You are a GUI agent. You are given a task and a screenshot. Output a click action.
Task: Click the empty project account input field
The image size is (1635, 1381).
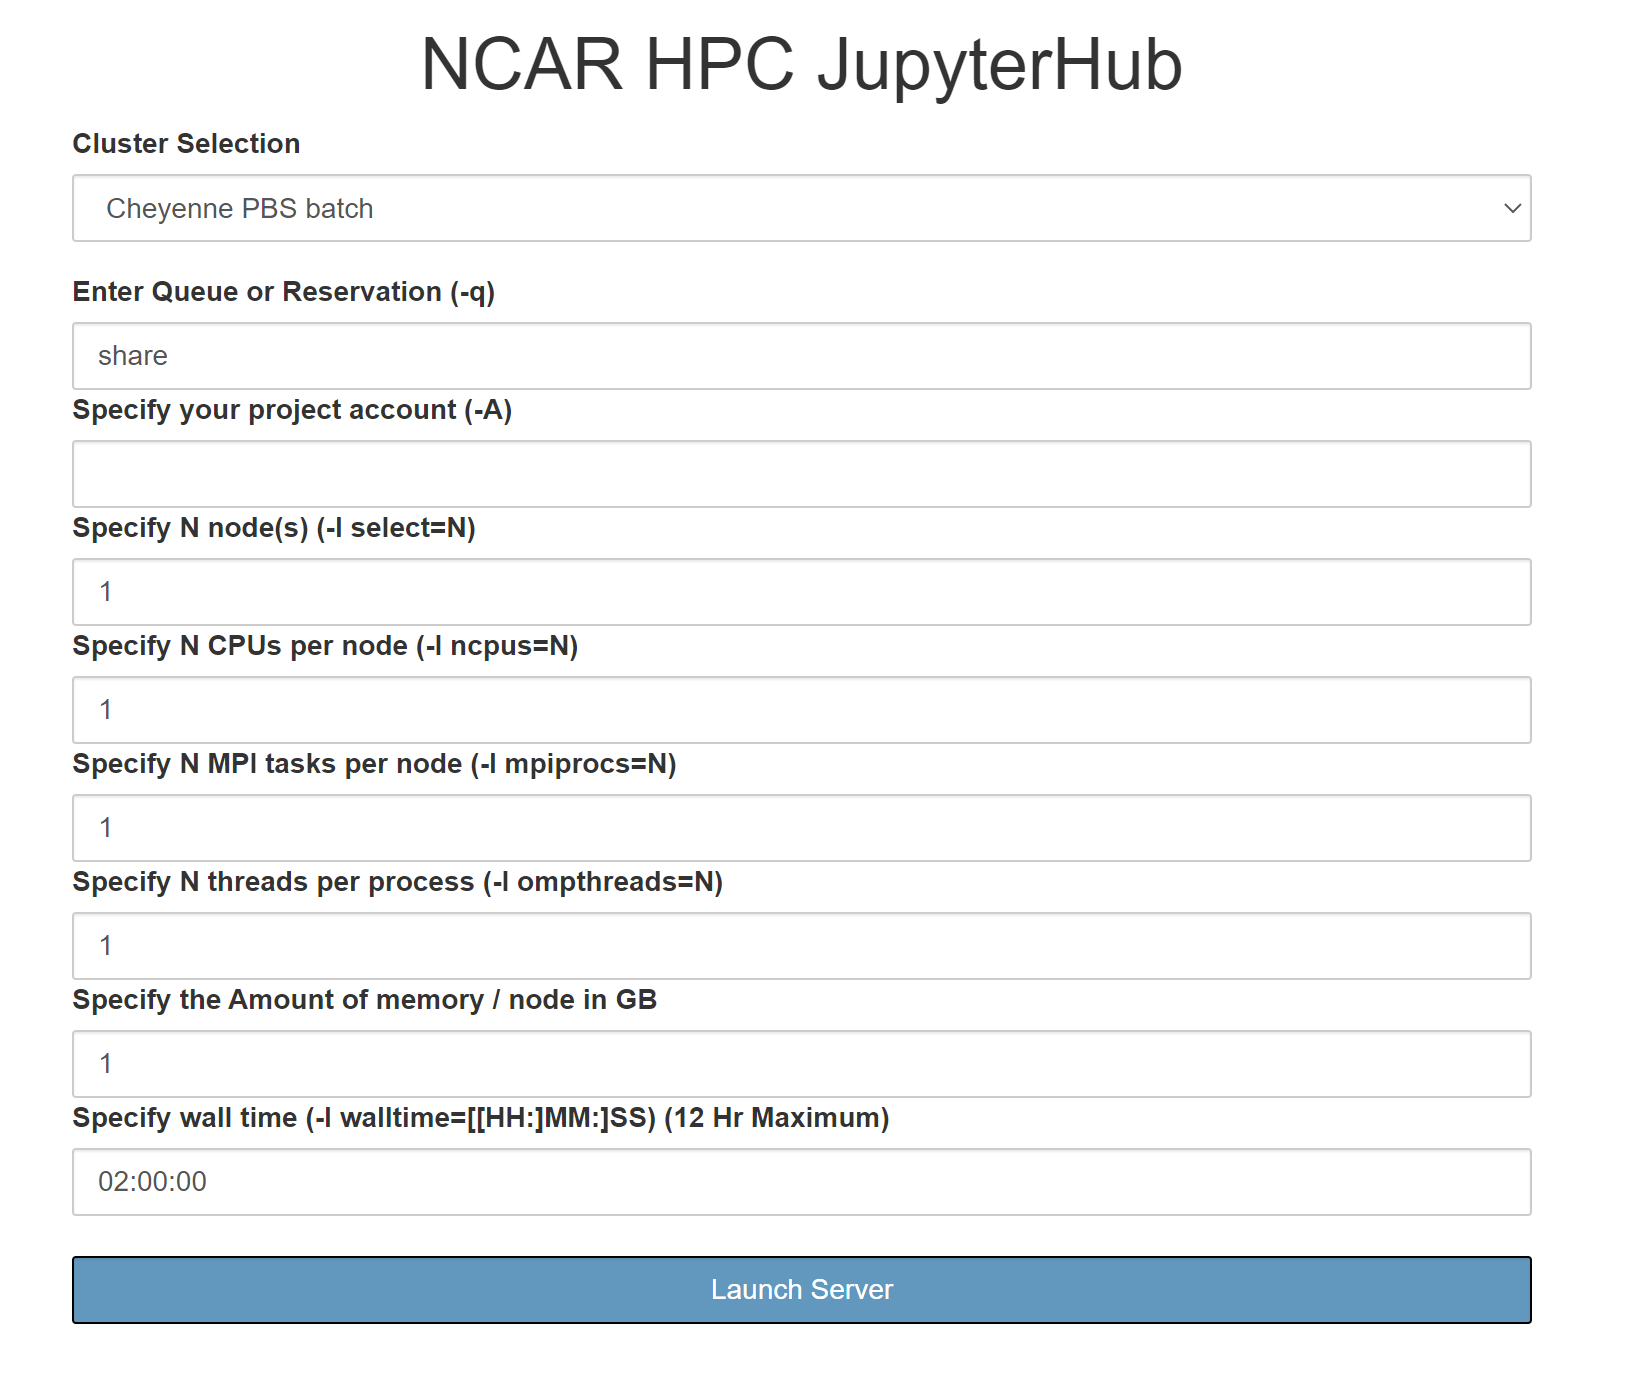(800, 474)
